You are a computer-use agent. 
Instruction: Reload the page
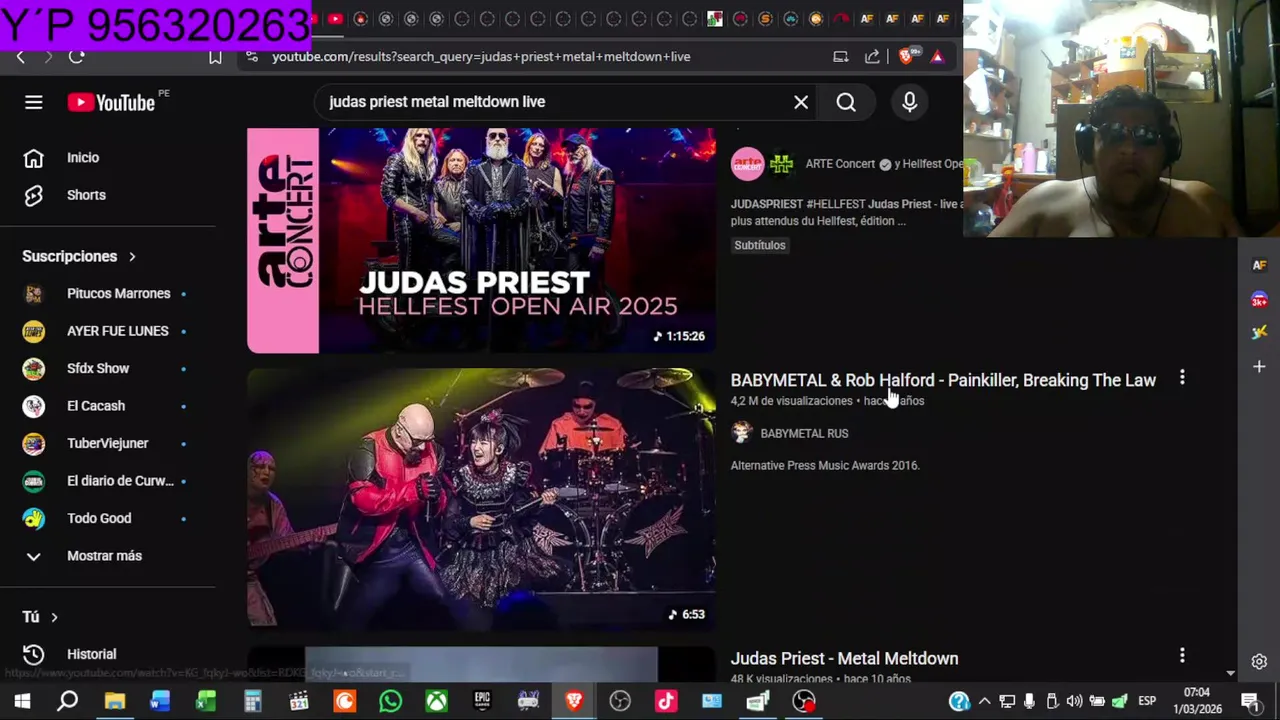coord(76,57)
